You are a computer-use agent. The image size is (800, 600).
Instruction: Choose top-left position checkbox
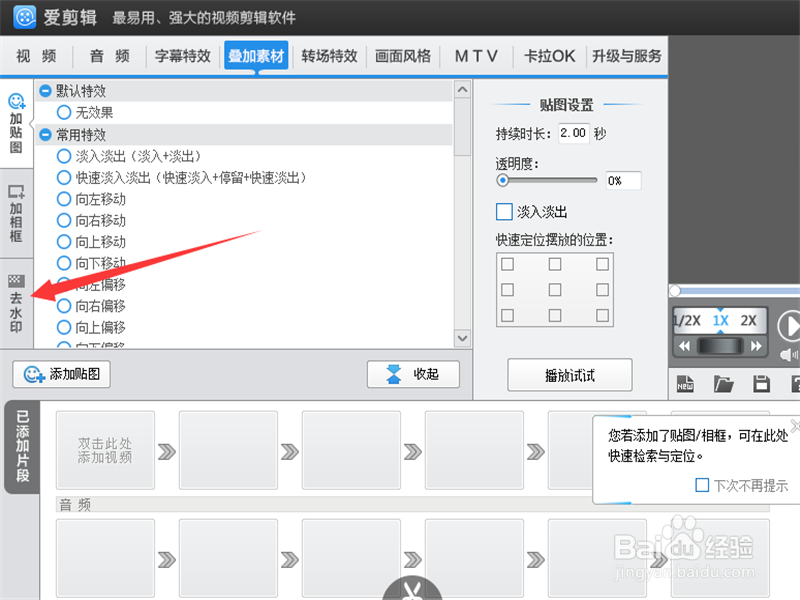coord(507,264)
